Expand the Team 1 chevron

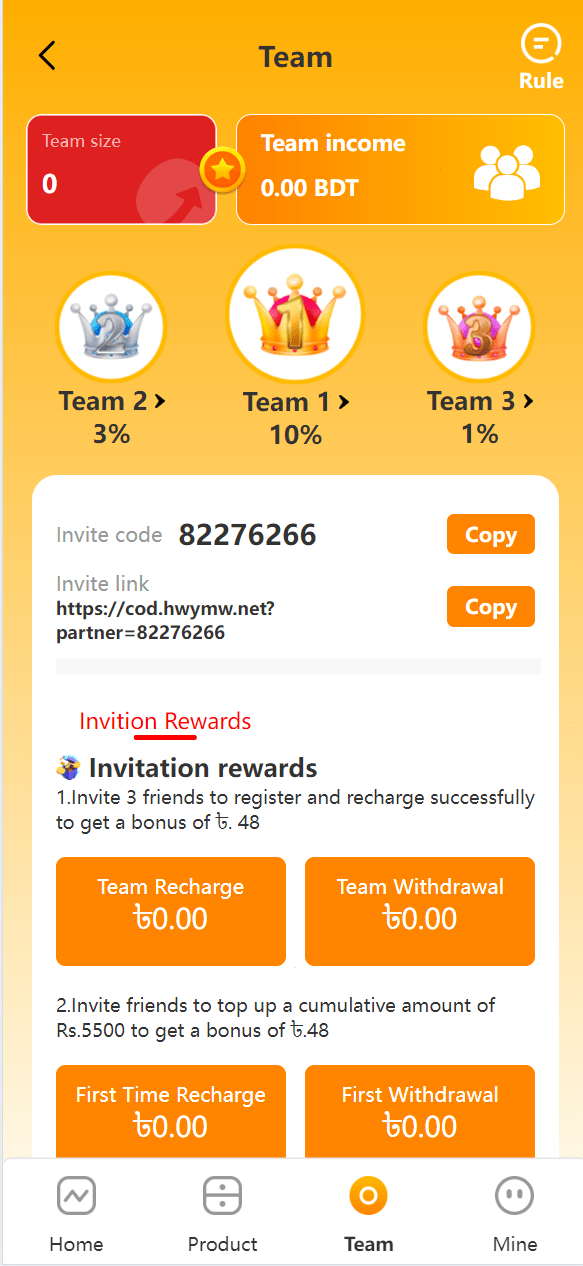[x=344, y=402]
